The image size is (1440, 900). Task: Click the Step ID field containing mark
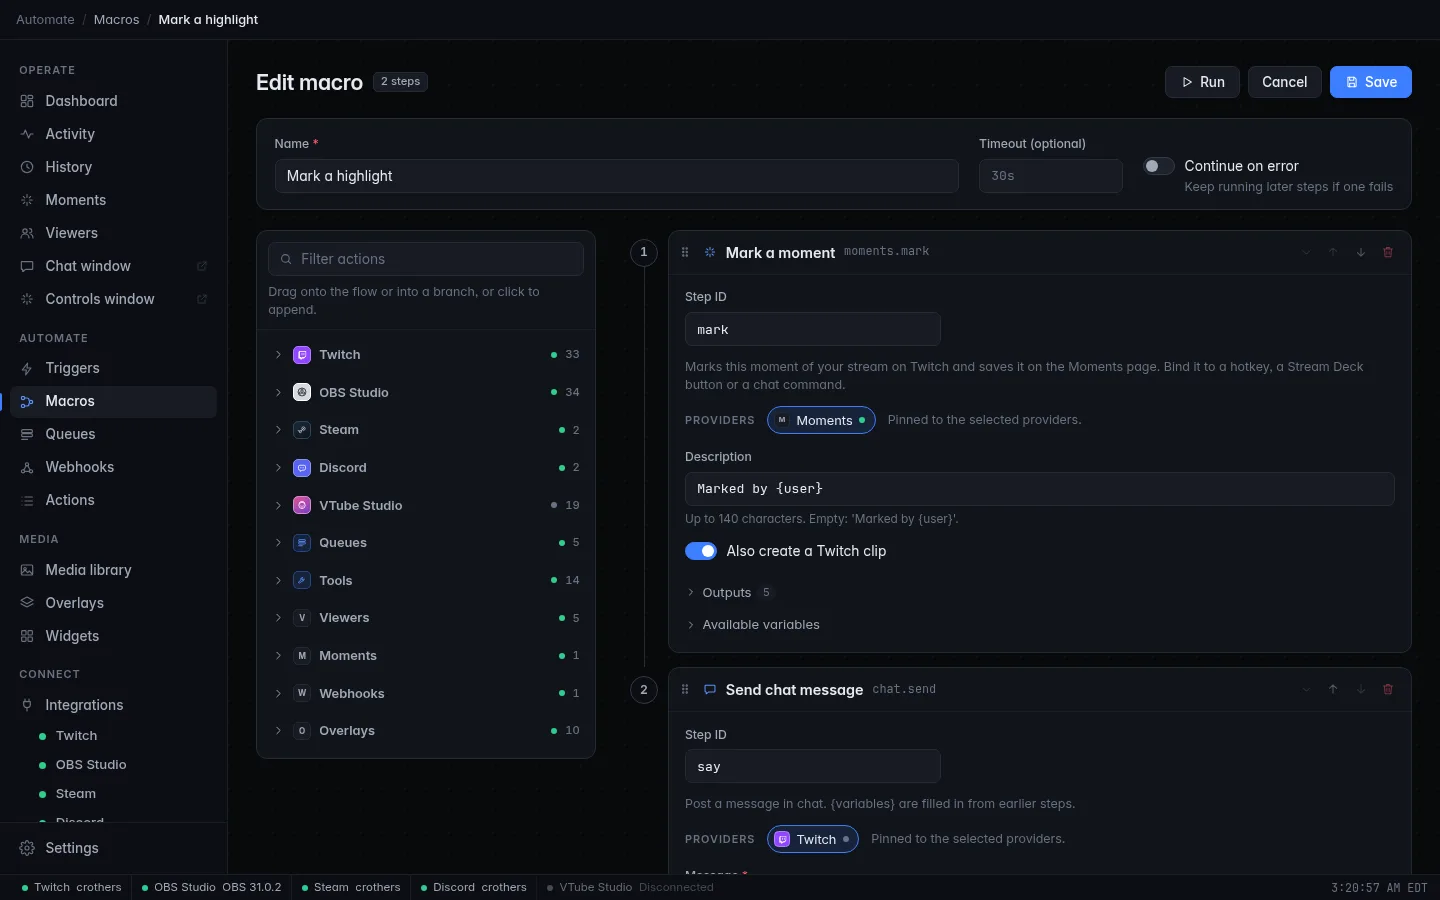[813, 330]
